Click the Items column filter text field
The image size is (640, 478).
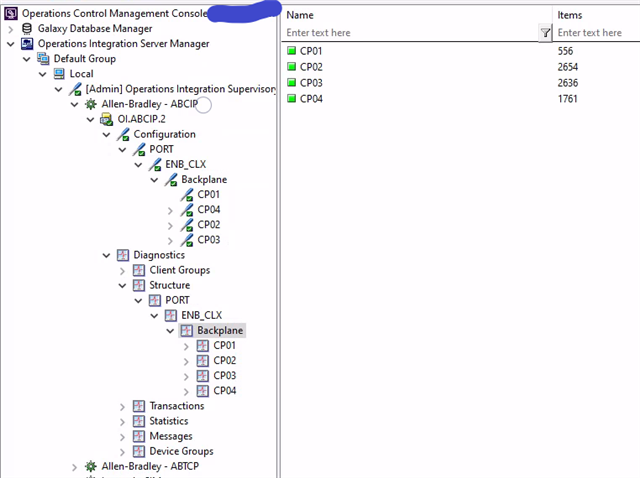pyautogui.click(x=597, y=33)
